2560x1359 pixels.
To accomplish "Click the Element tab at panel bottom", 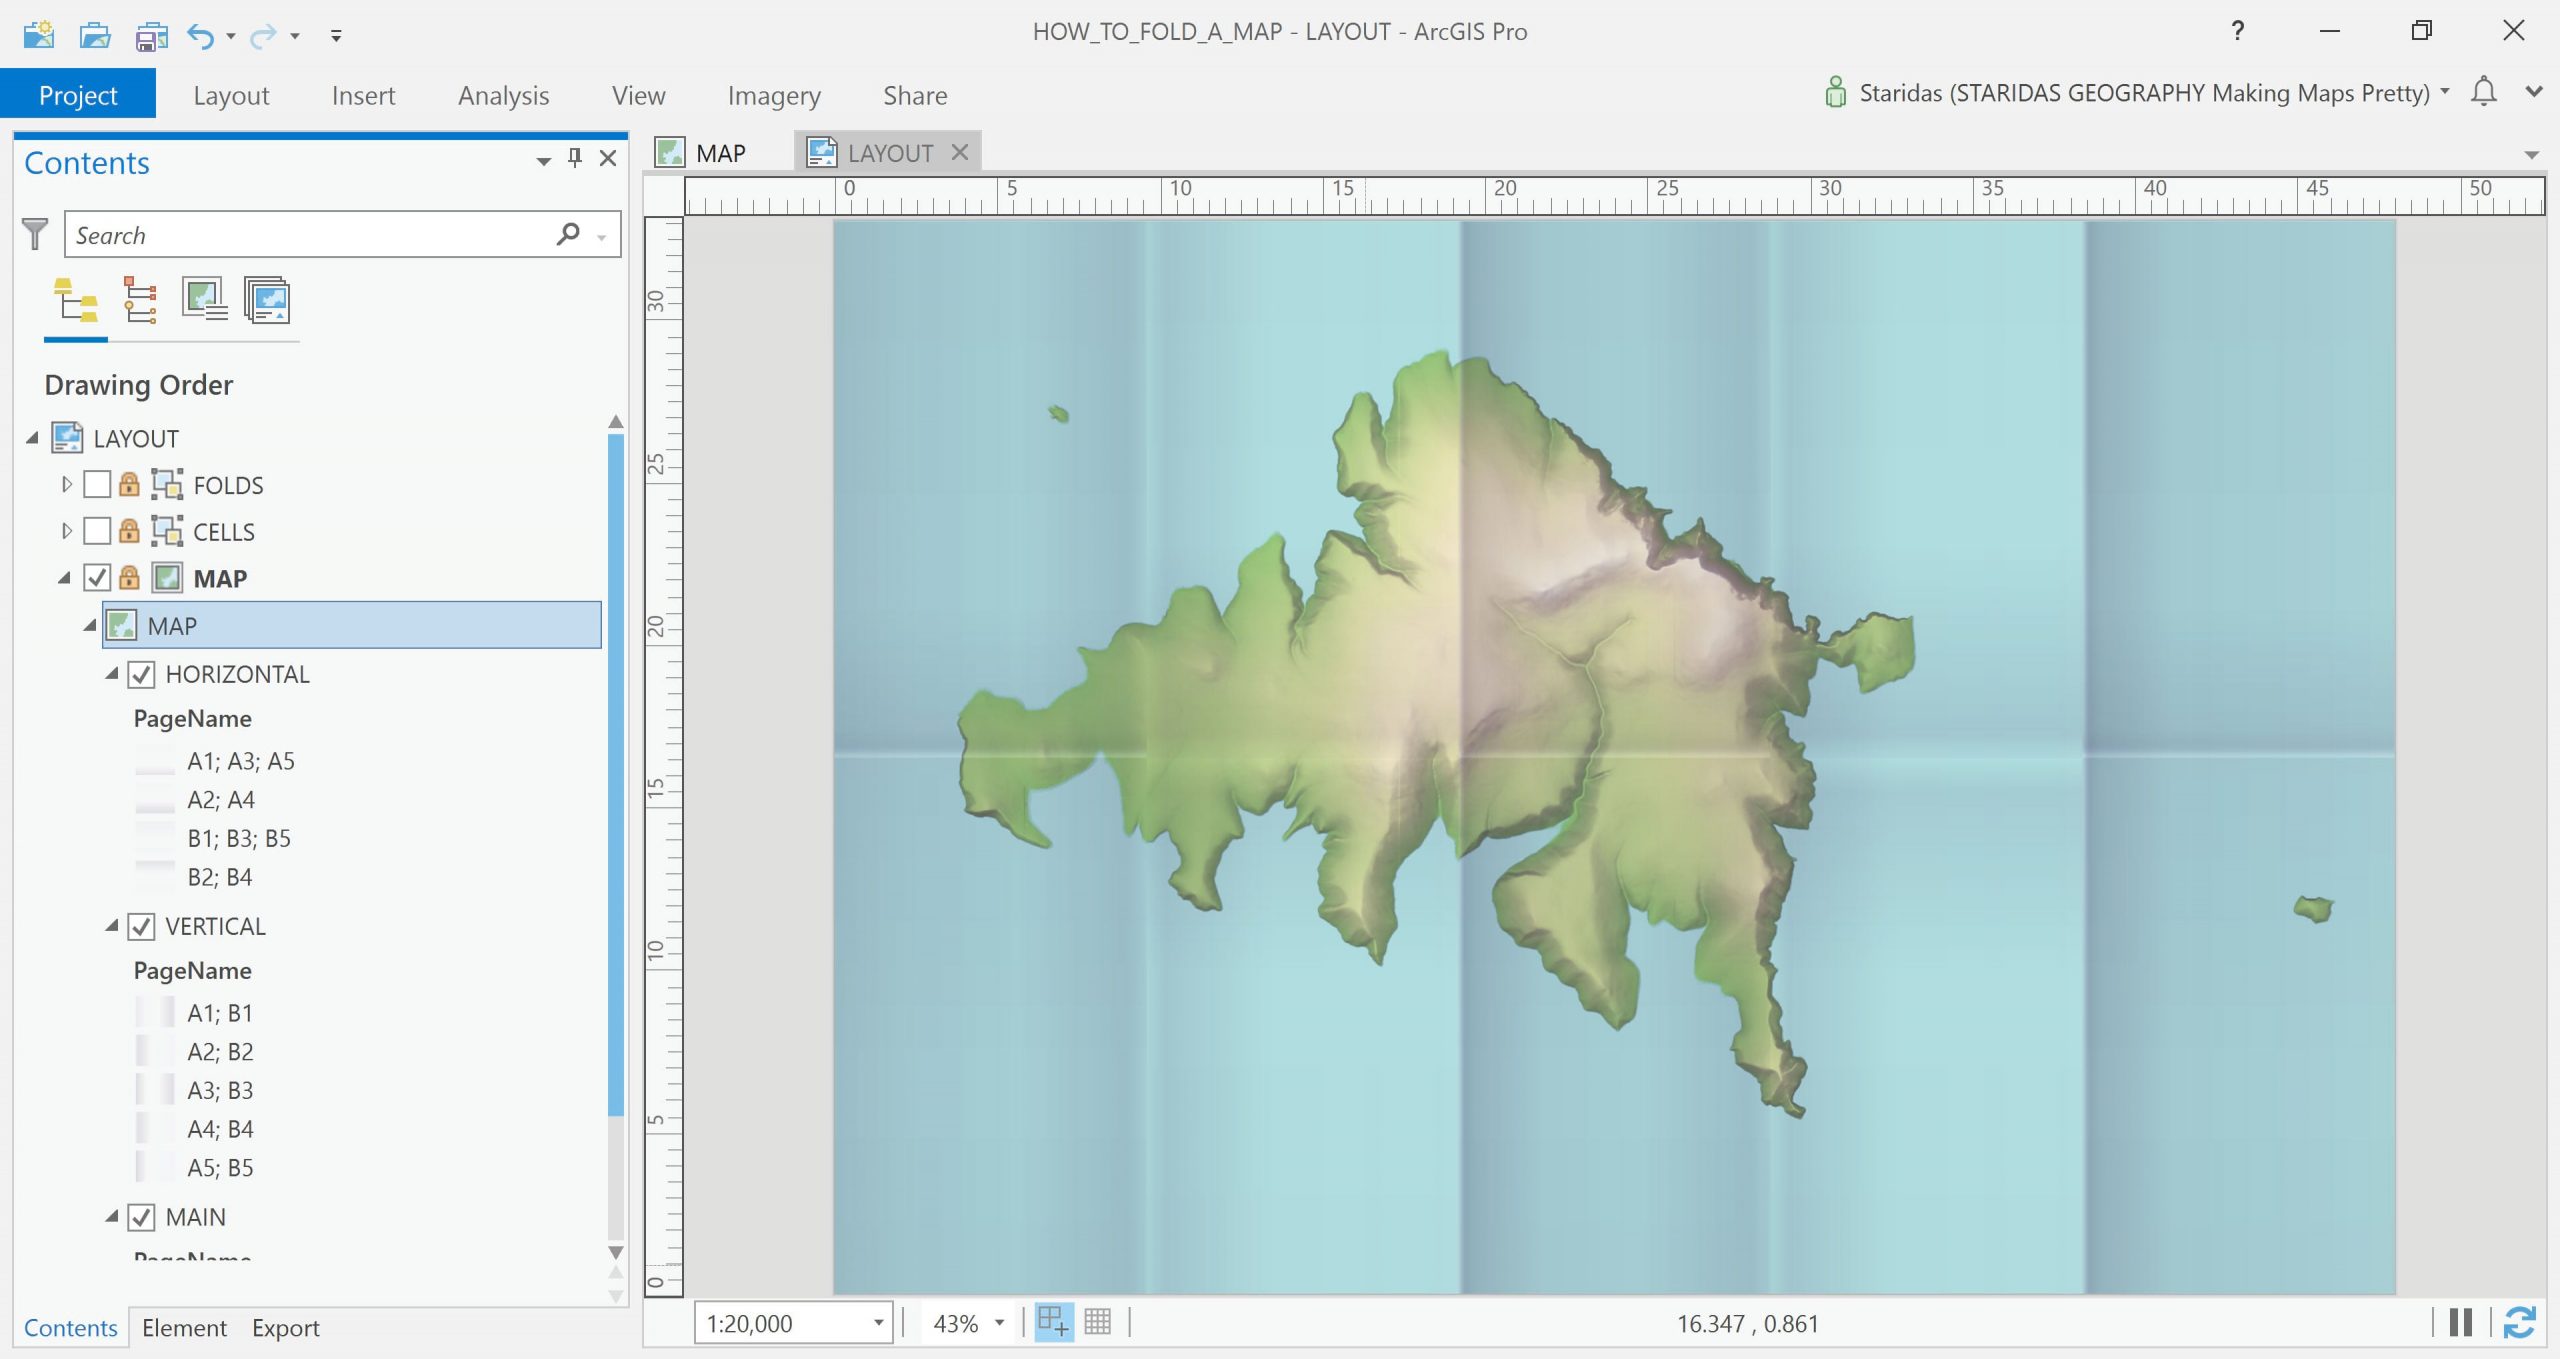I will tap(184, 1327).
